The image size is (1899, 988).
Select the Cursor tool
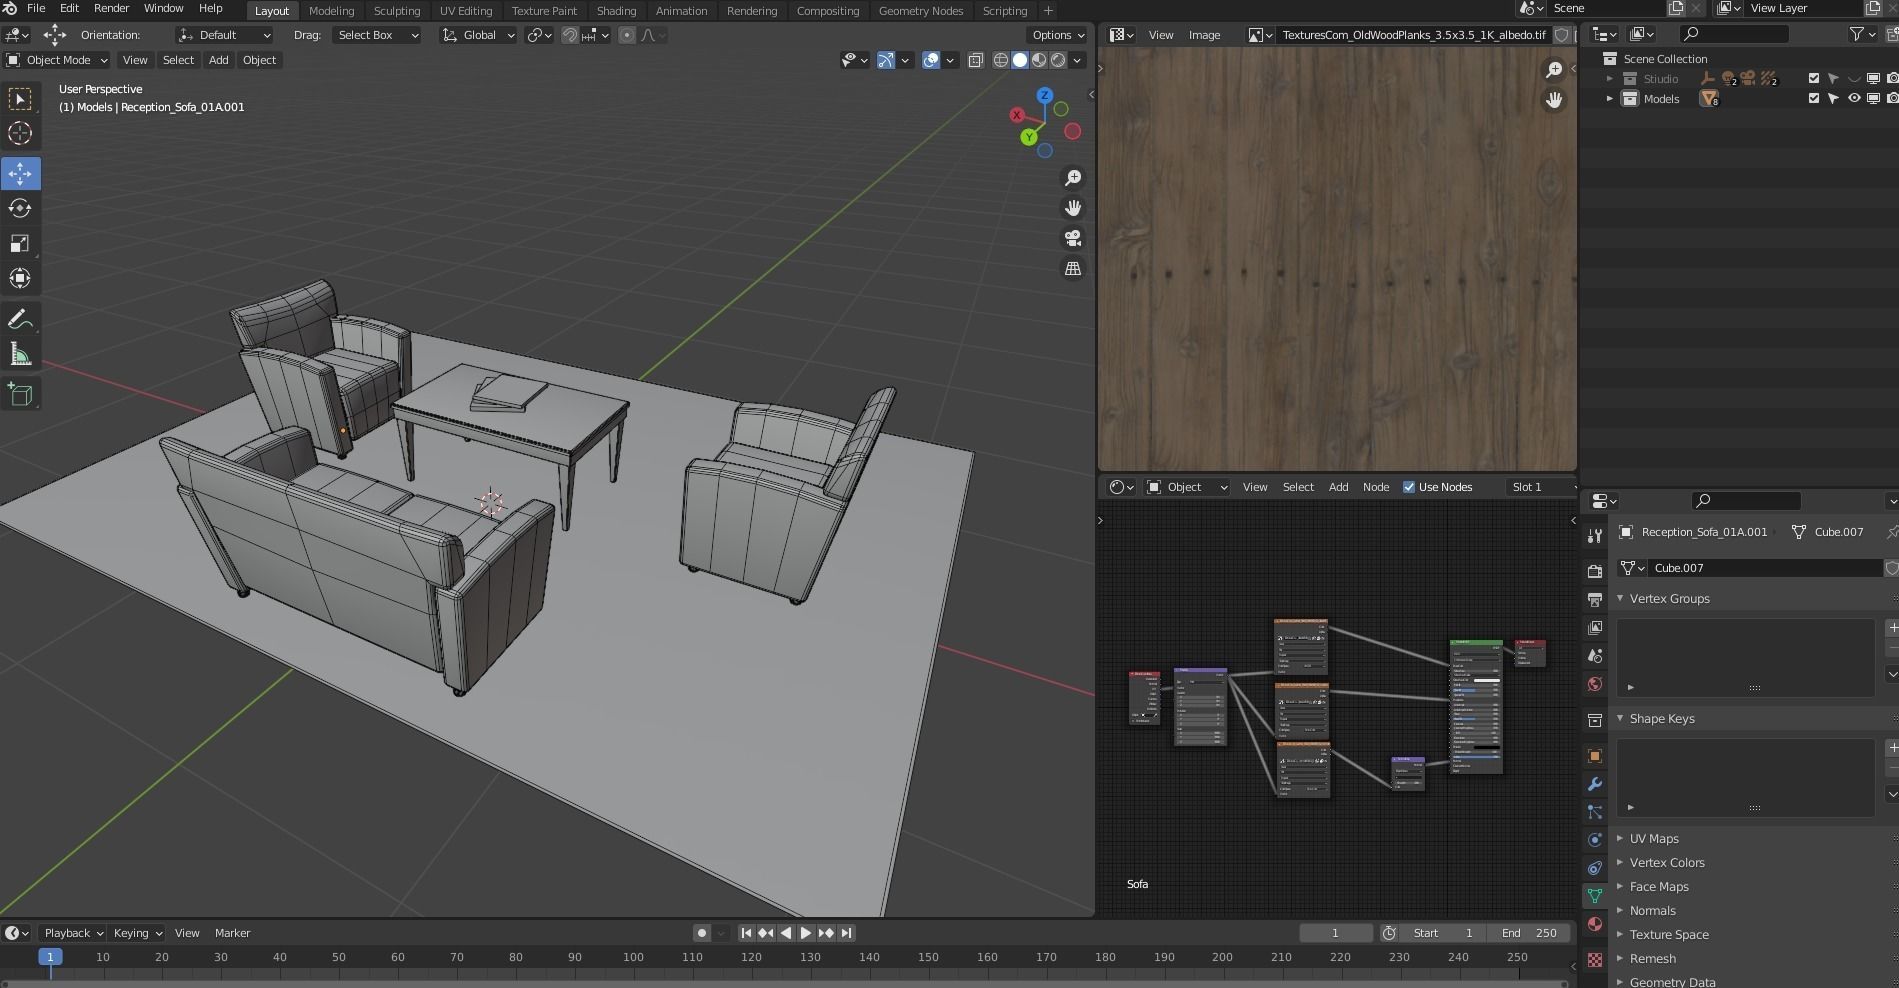pos(20,134)
